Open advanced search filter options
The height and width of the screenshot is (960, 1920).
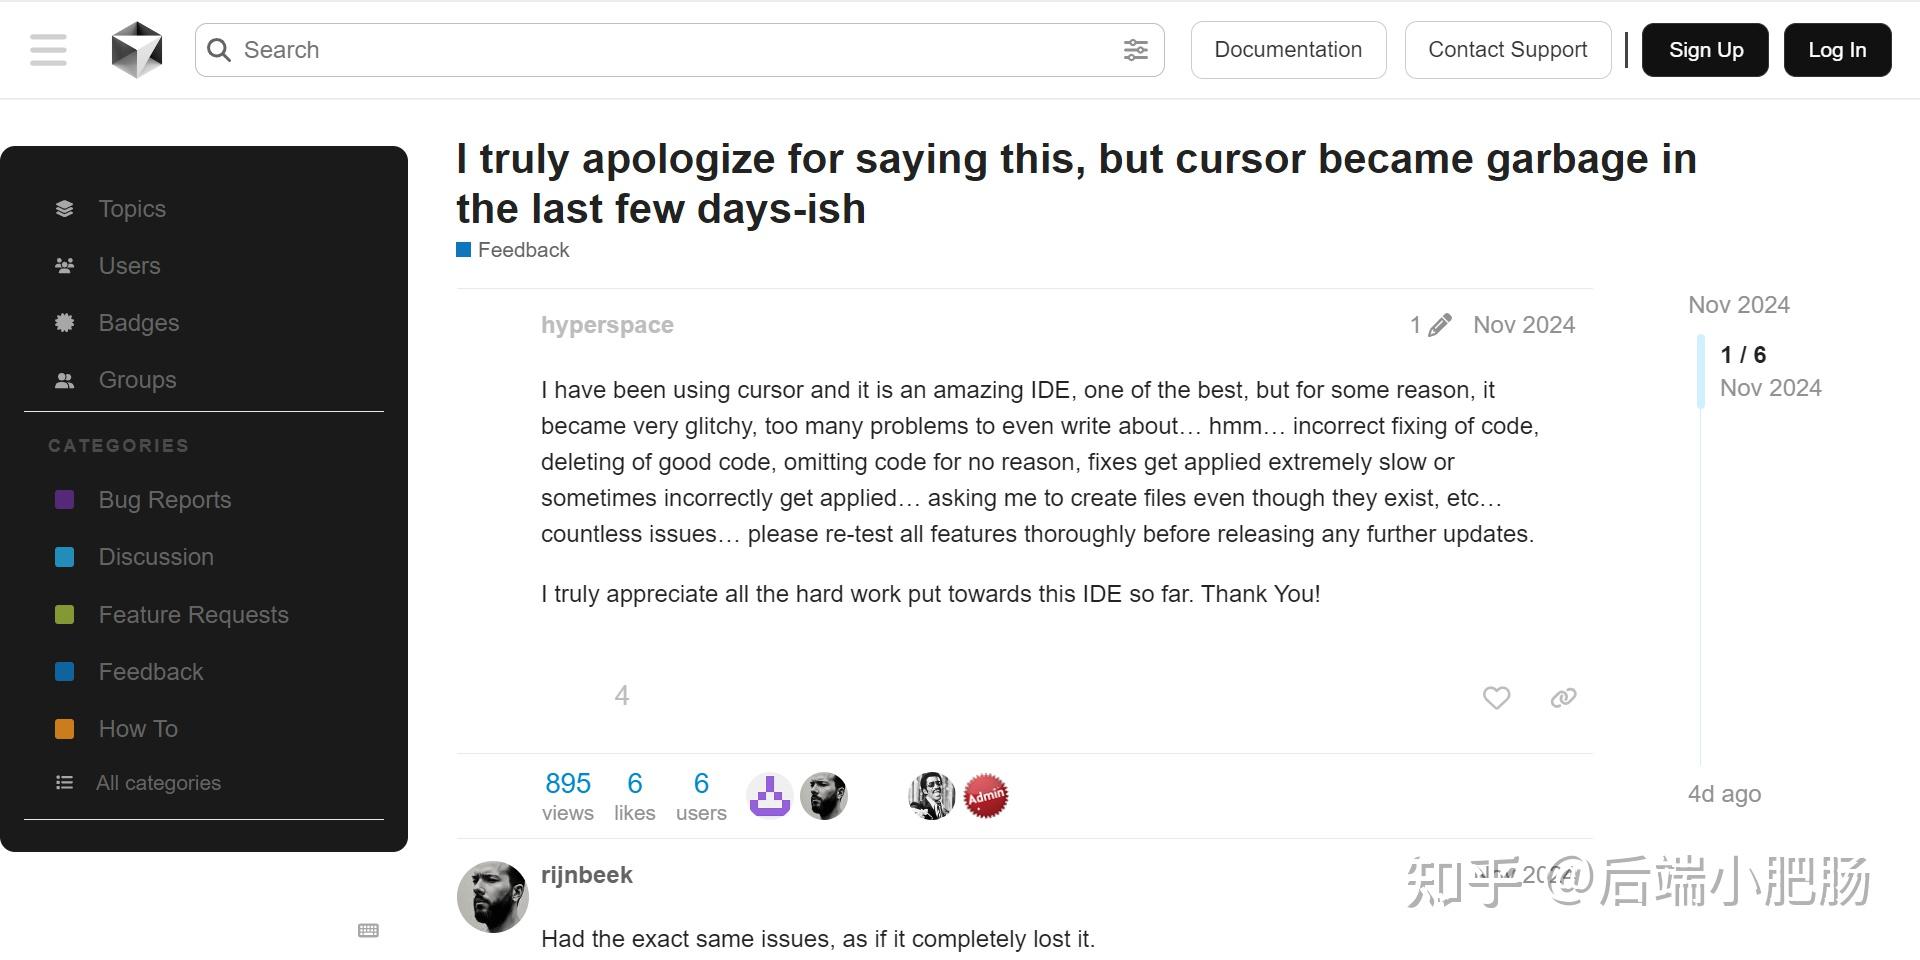pos(1136,49)
